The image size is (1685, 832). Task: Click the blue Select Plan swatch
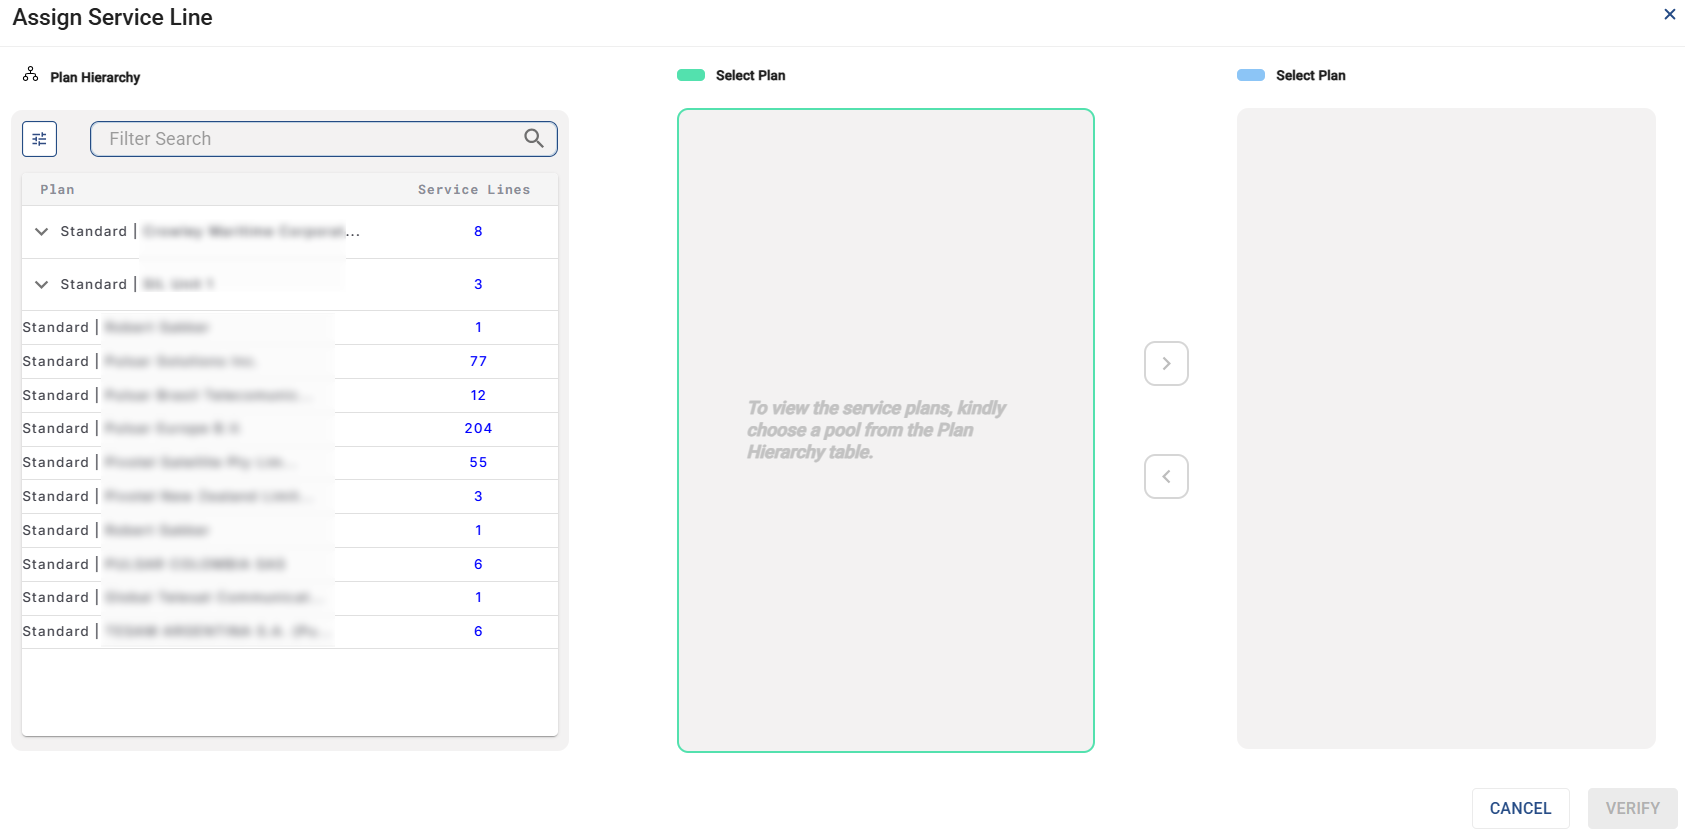1251,76
